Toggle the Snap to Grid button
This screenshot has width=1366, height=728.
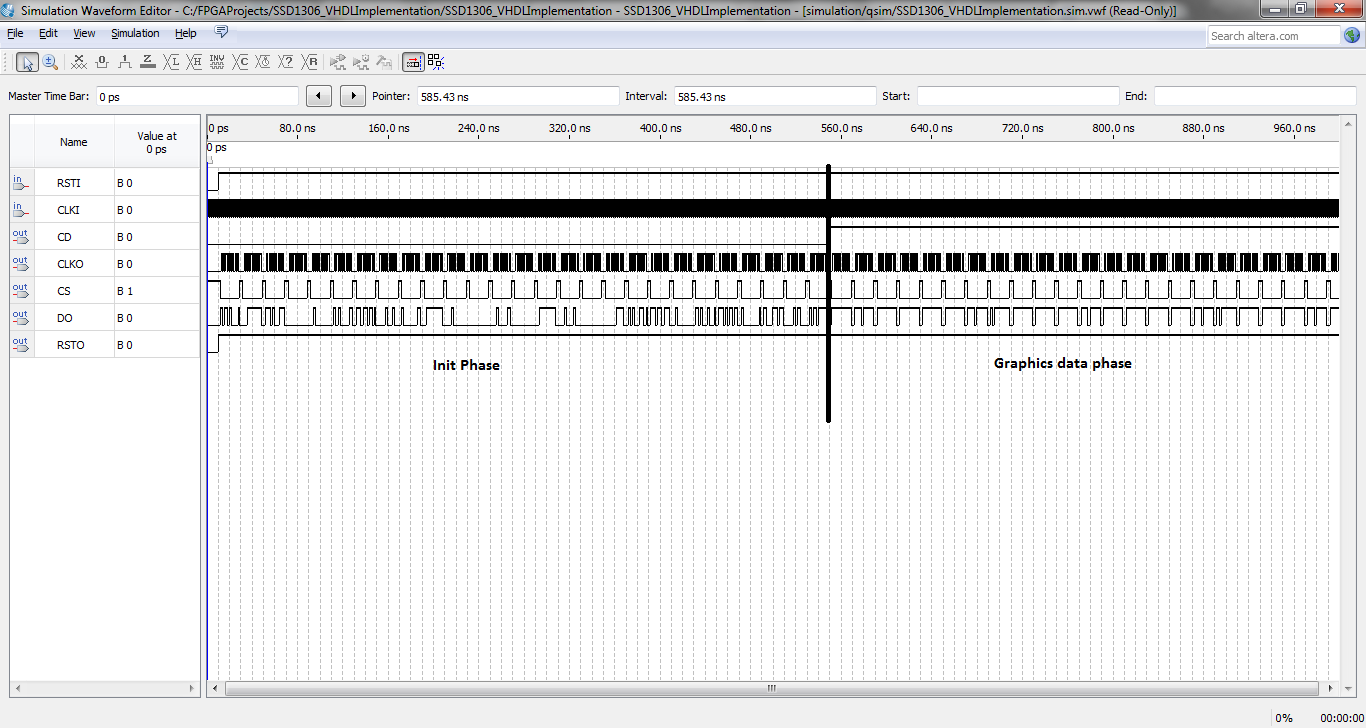pyautogui.click(x=436, y=62)
